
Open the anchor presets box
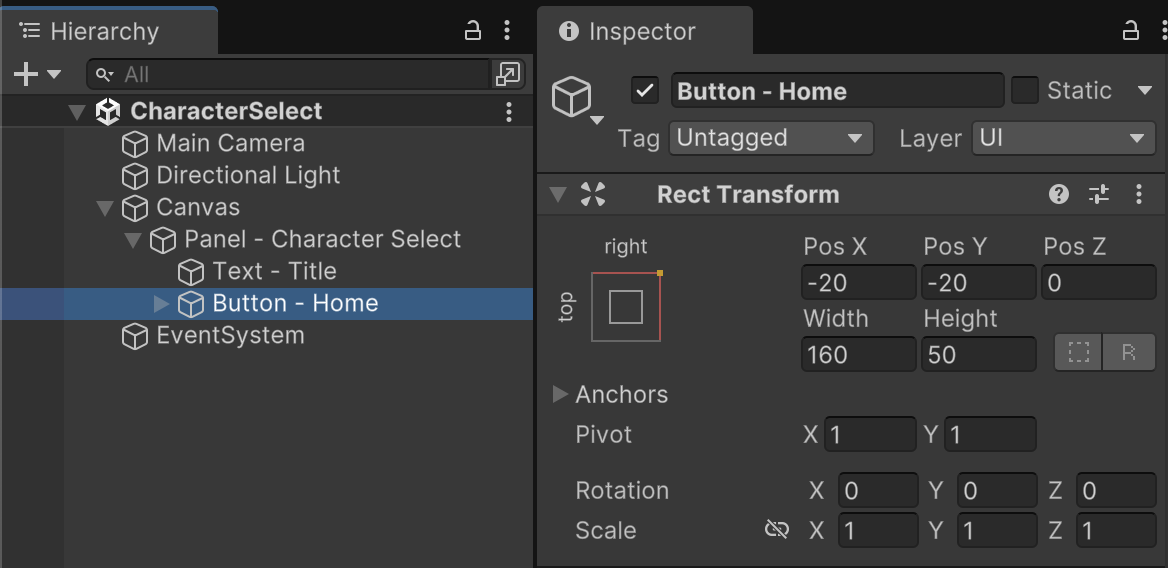626,307
